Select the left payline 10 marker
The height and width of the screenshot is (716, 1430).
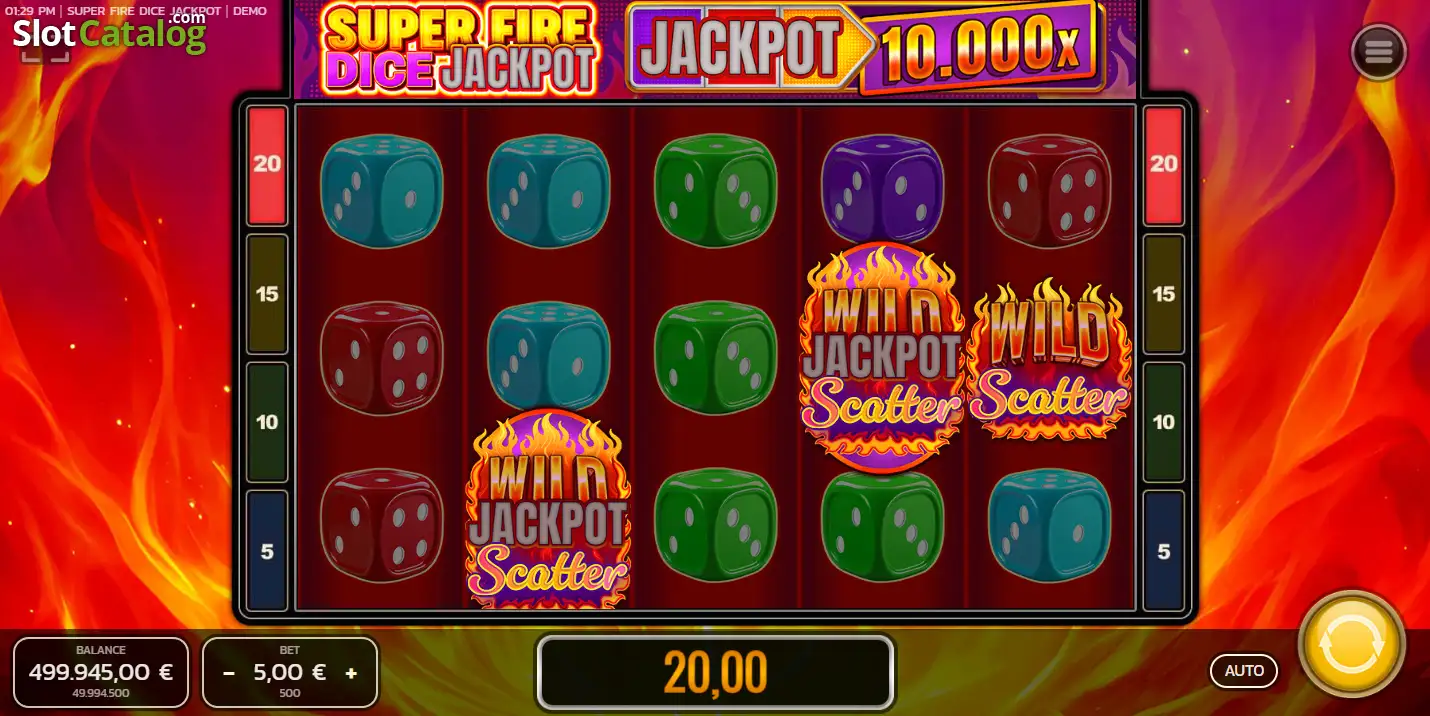tap(267, 422)
